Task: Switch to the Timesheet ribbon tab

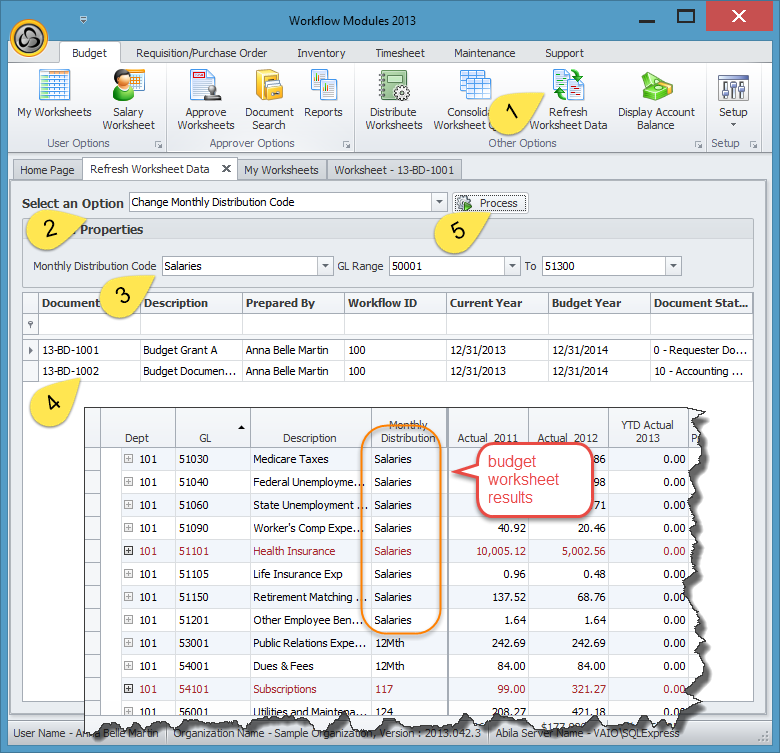Action: [399, 53]
